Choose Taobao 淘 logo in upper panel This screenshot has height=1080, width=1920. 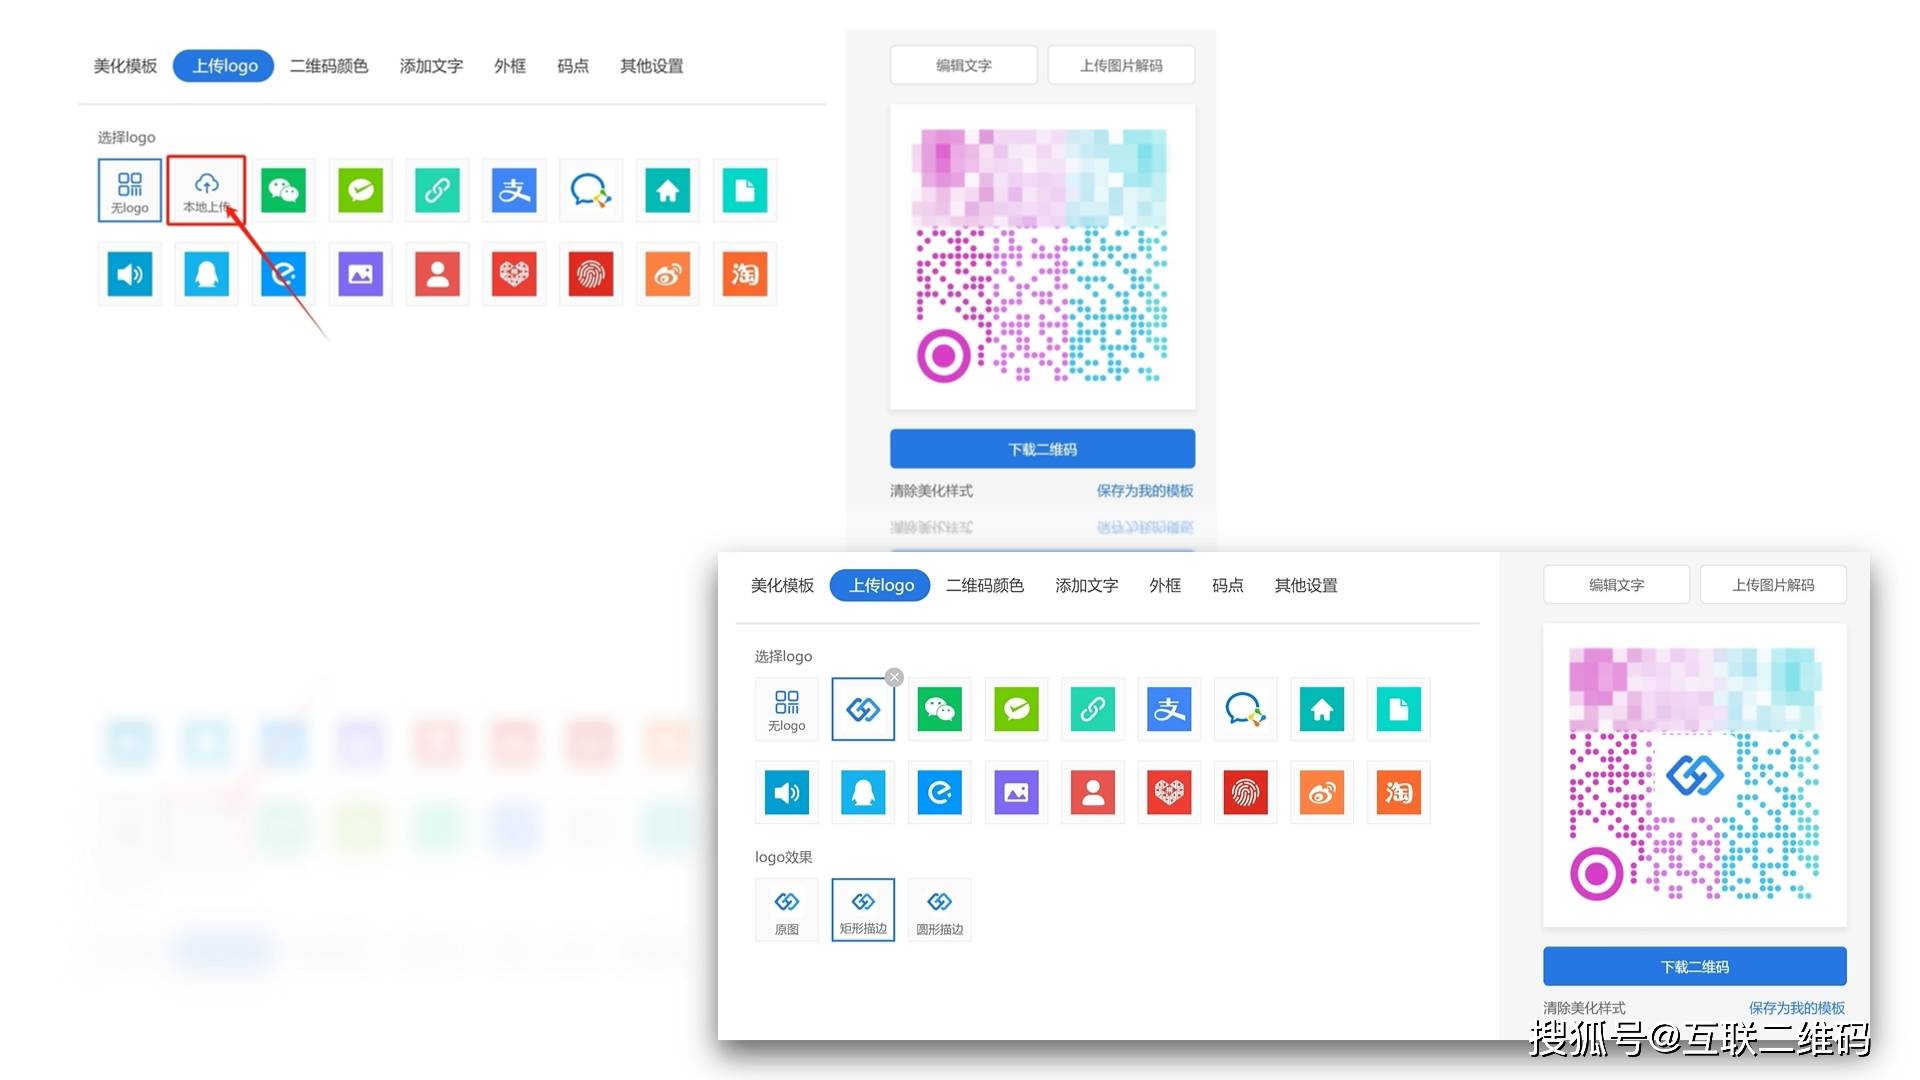(x=745, y=274)
